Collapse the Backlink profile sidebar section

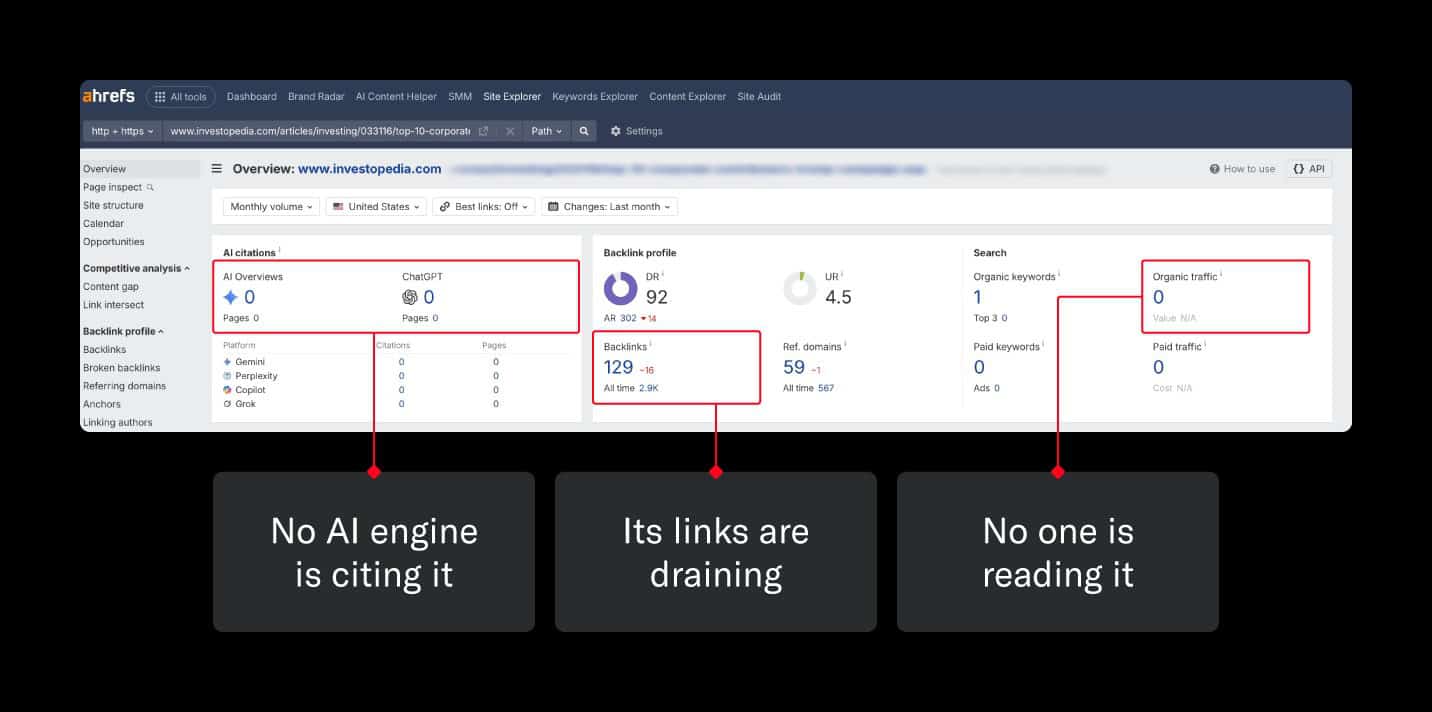pyautogui.click(x=124, y=331)
